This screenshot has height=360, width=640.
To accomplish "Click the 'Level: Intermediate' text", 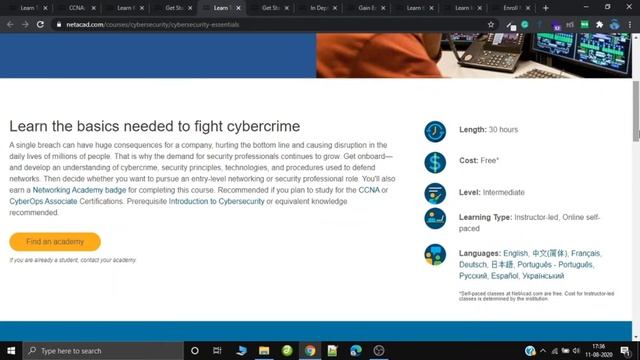I will tap(491, 192).
